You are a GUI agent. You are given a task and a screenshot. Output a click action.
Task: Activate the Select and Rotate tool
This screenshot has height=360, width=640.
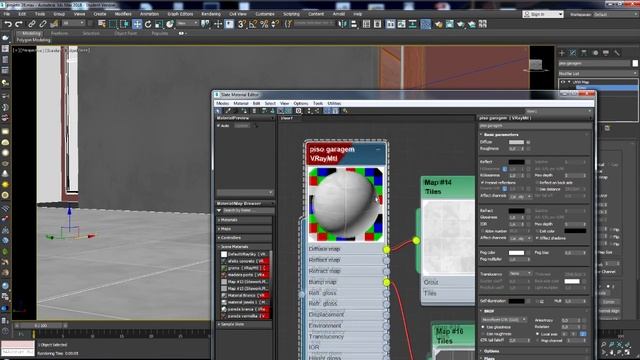[x=148, y=24]
